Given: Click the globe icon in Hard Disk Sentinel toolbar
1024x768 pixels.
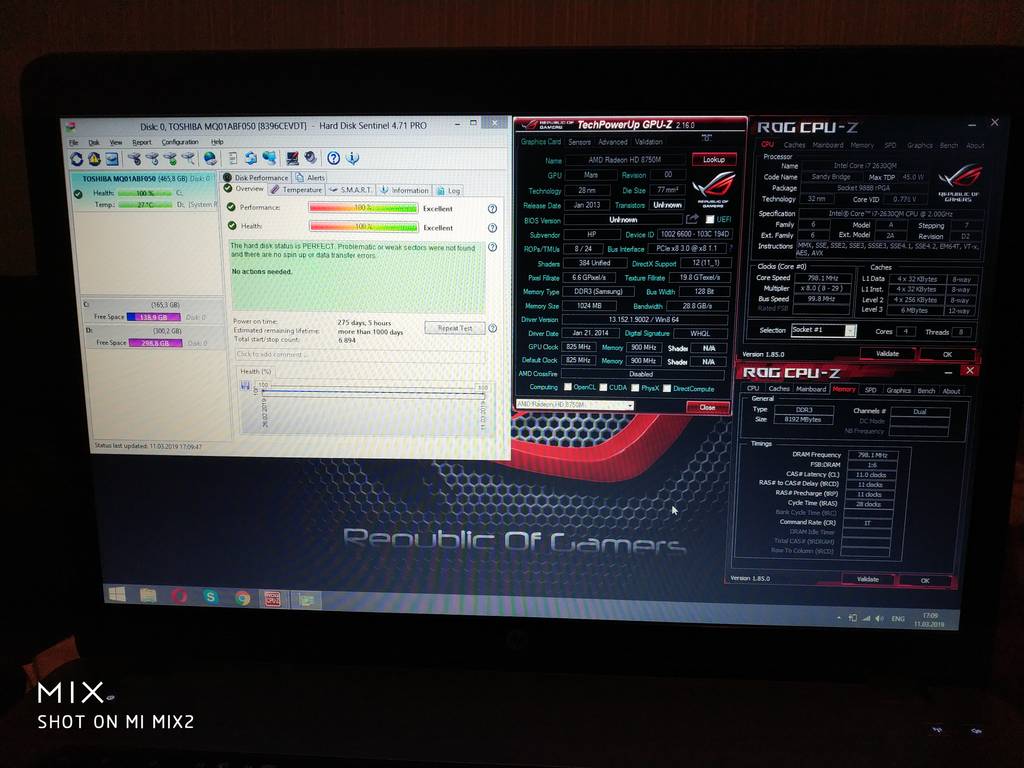Looking at the screenshot, I should 210,158.
